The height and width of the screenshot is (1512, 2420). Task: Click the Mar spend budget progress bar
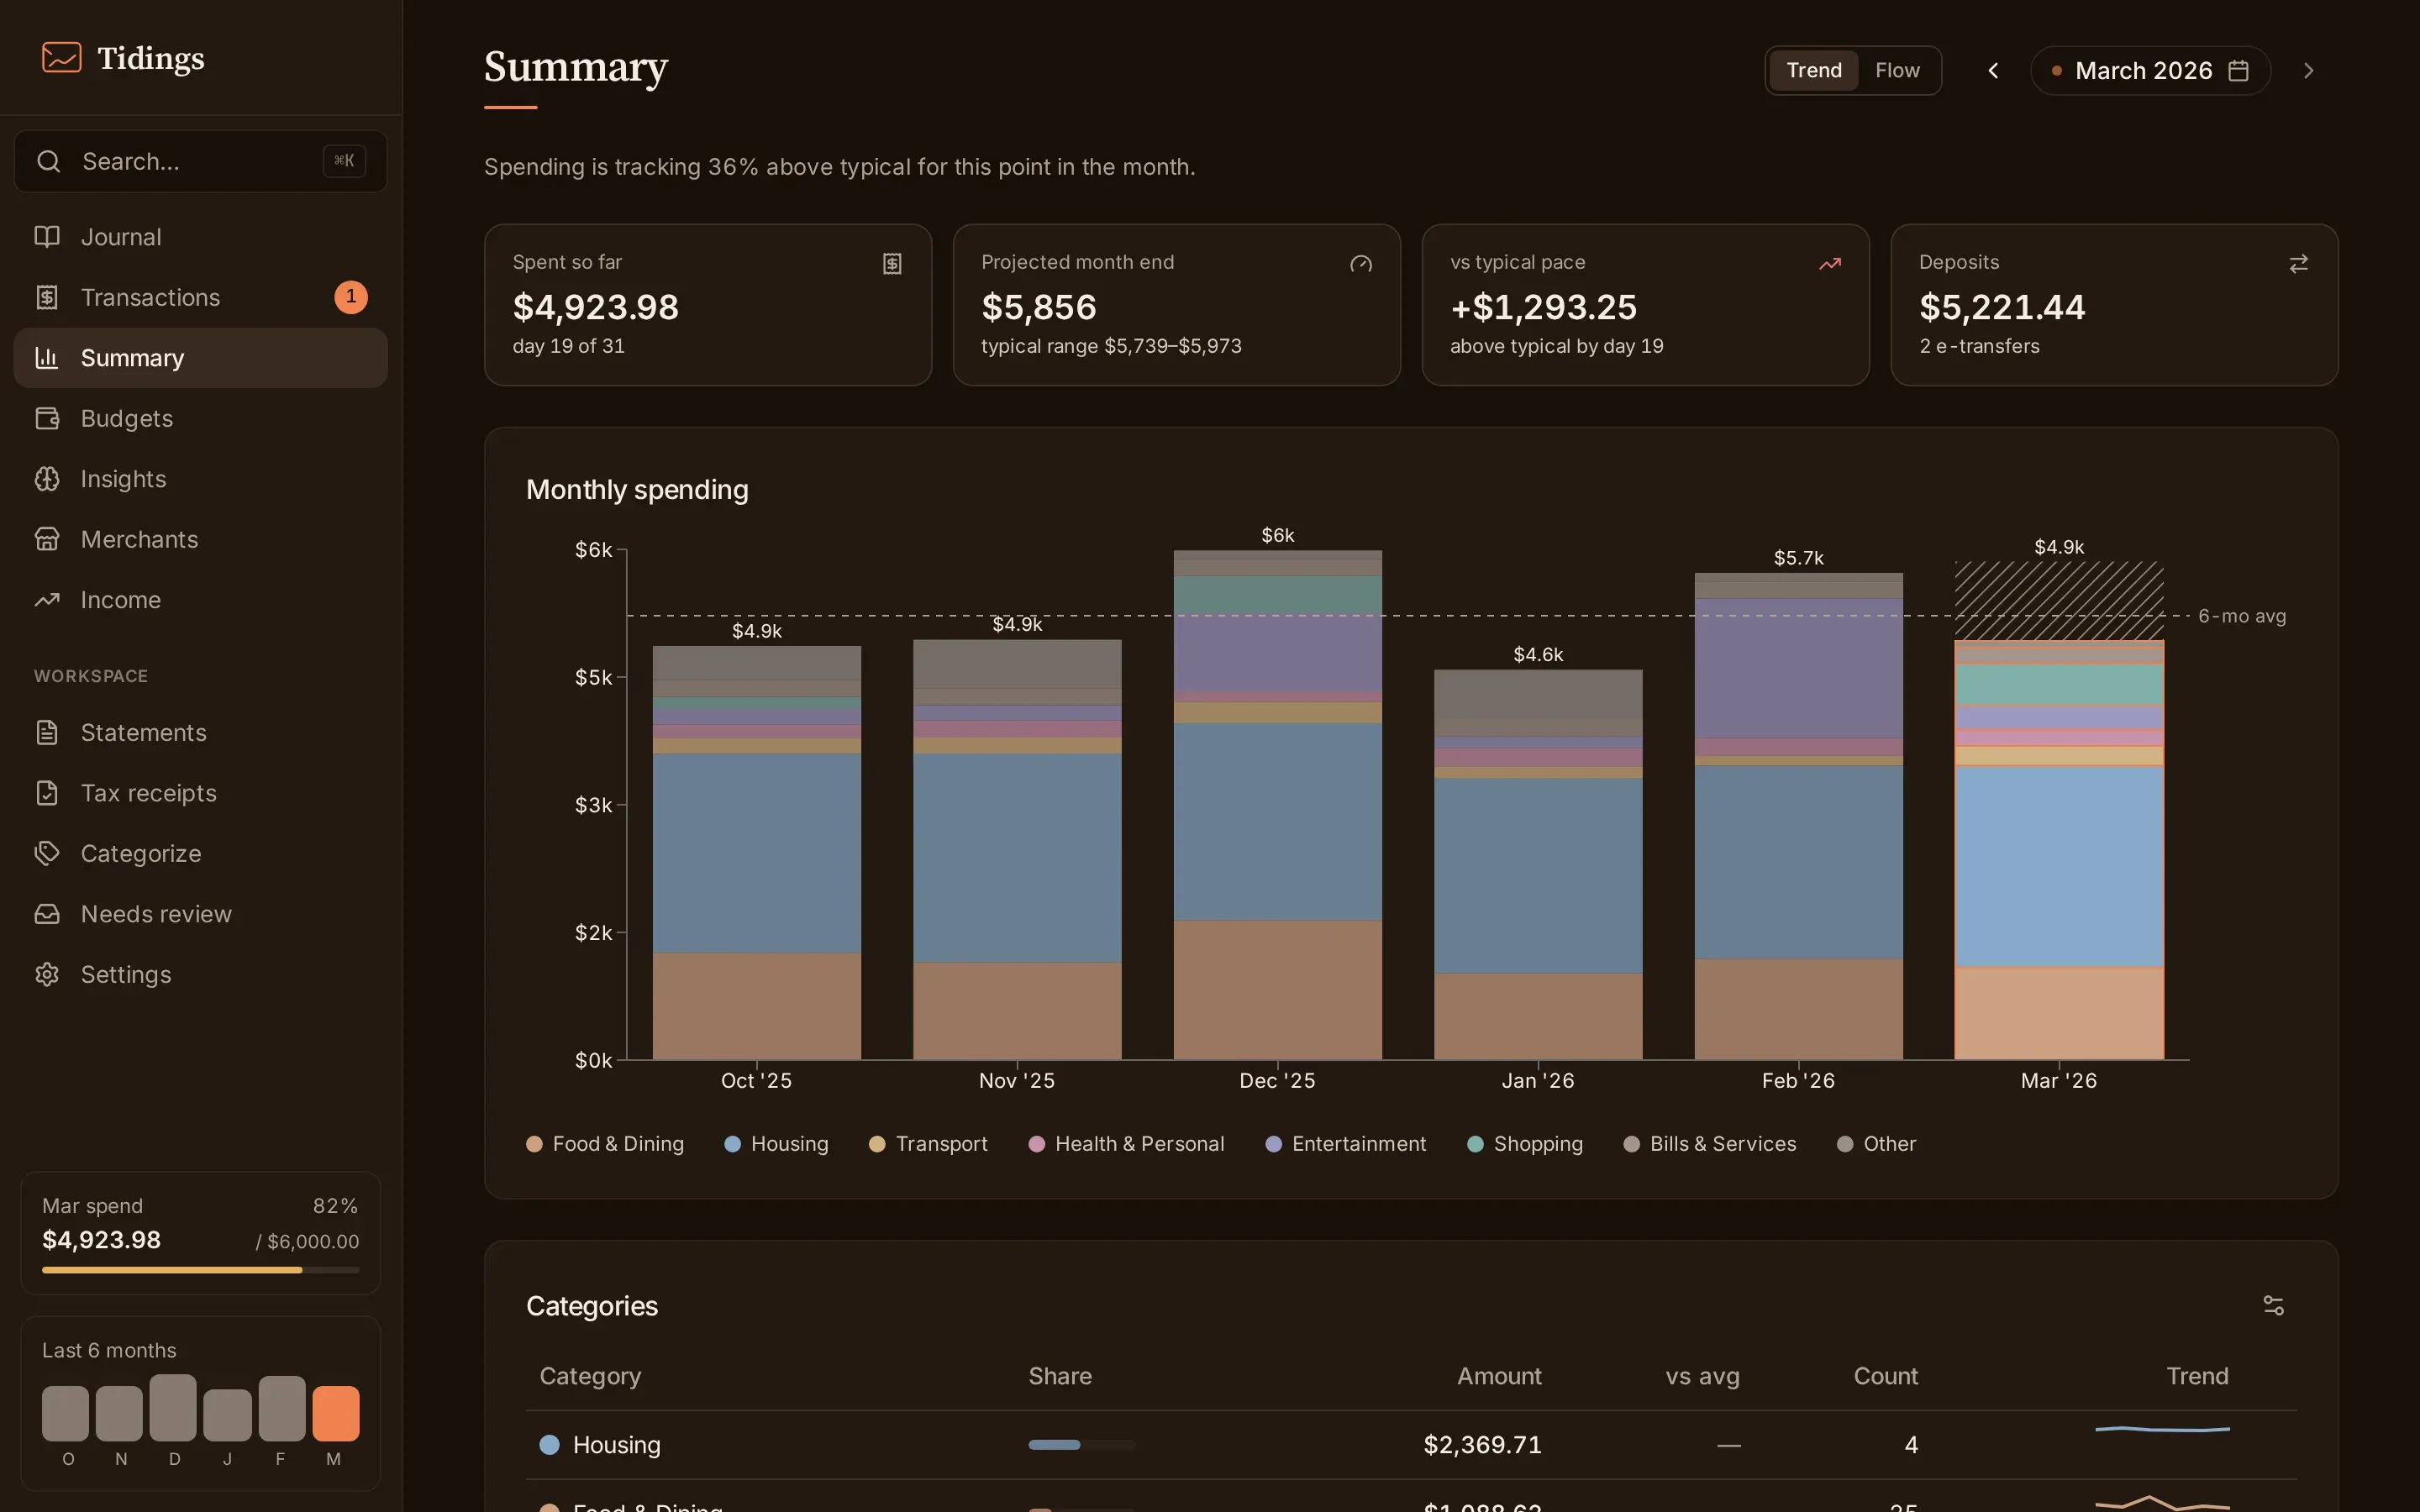201,1270
